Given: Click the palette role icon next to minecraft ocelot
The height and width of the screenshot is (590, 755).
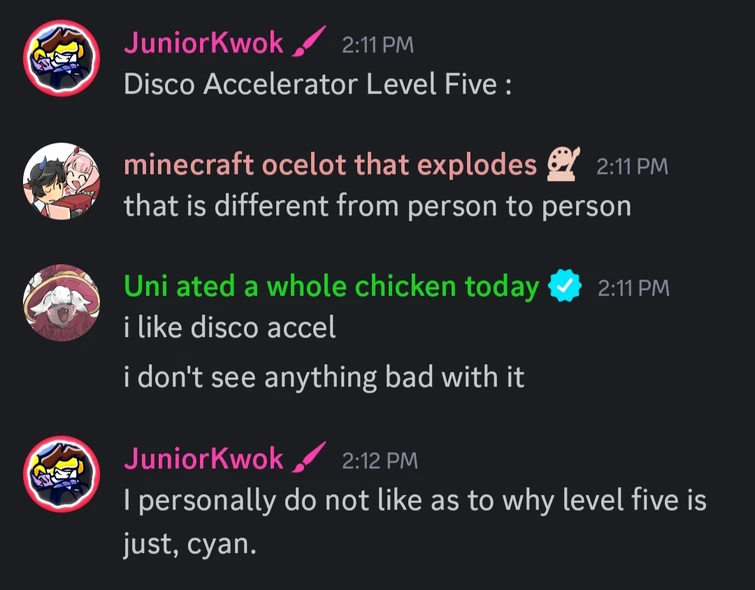Looking at the screenshot, I should [x=565, y=165].
